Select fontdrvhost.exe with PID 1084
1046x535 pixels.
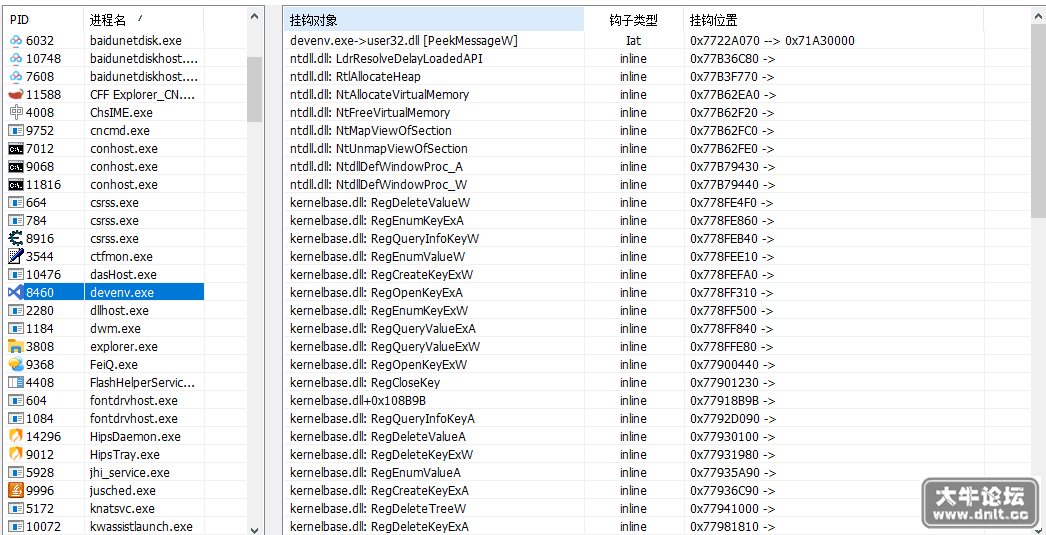105,419
